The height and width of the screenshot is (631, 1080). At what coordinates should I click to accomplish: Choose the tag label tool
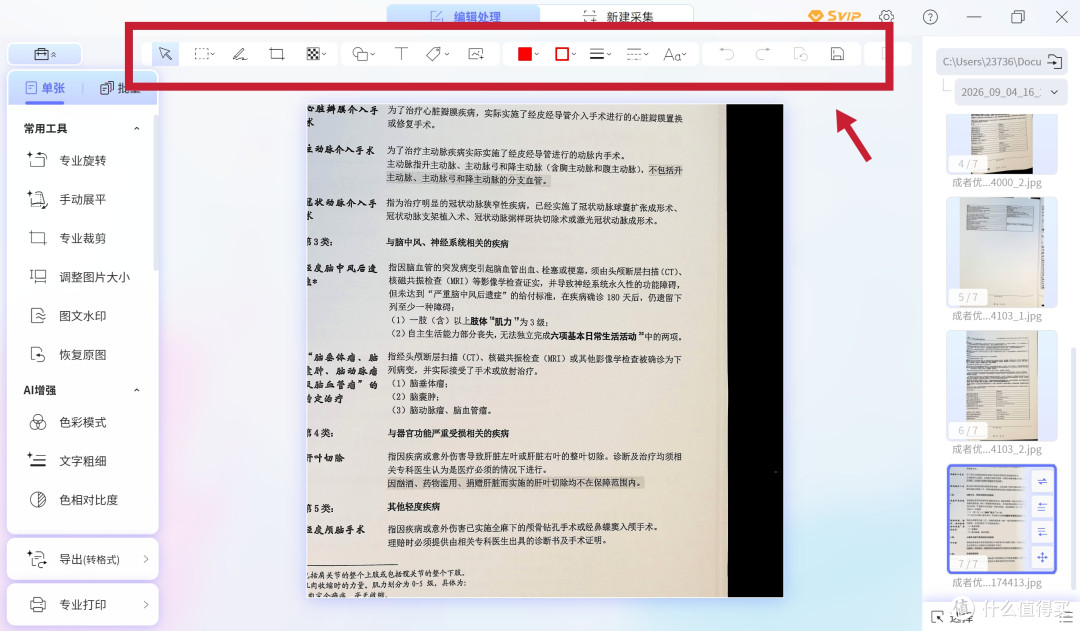click(433, 54)
